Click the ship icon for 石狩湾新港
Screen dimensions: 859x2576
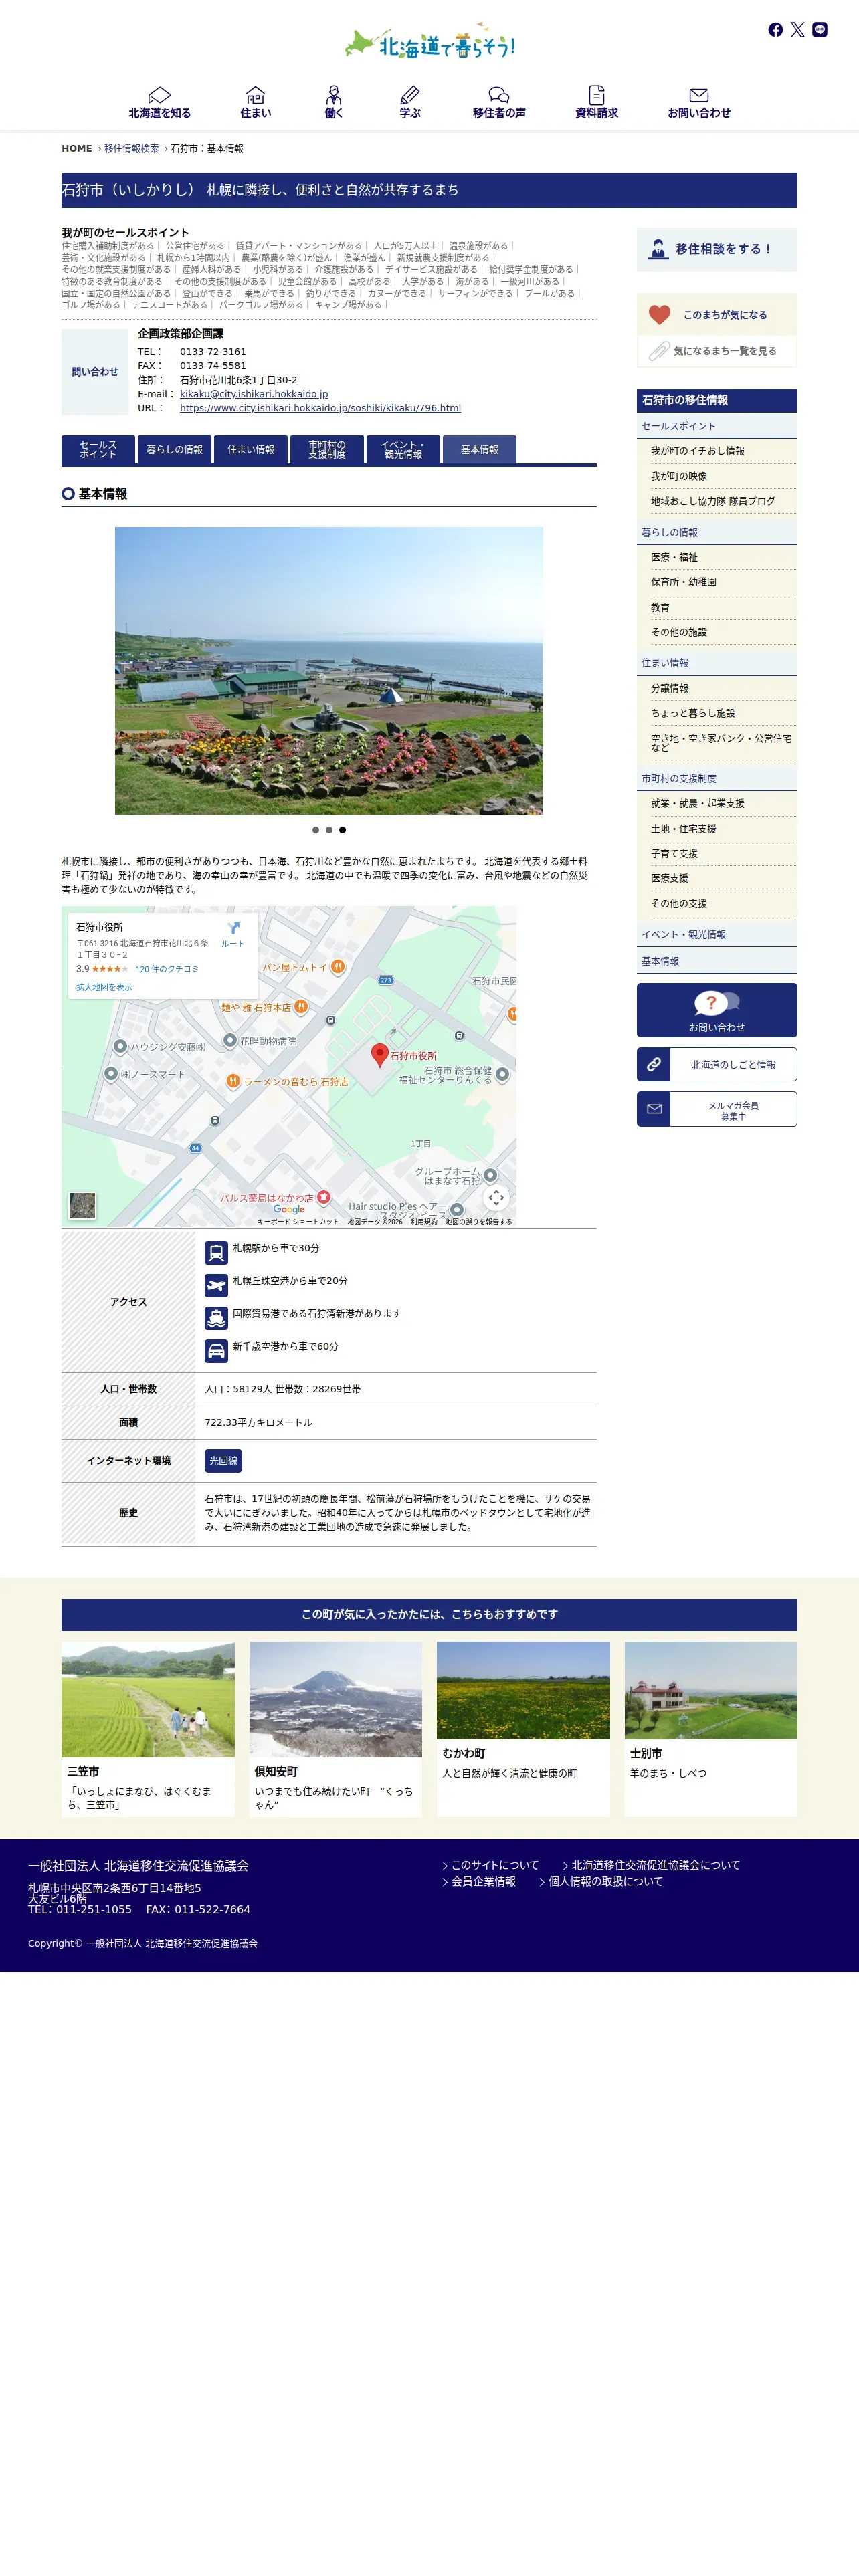click(216, 1318)
